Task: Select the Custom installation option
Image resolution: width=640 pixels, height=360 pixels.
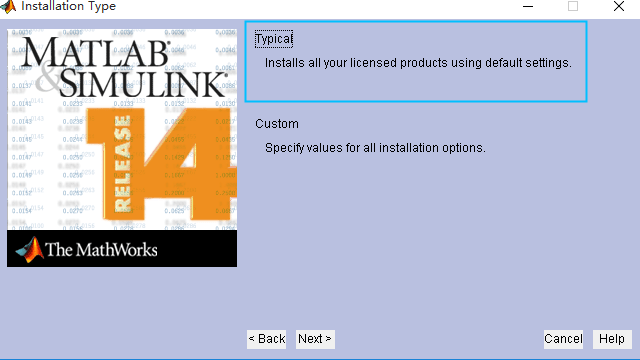Action: click(277, 124)
